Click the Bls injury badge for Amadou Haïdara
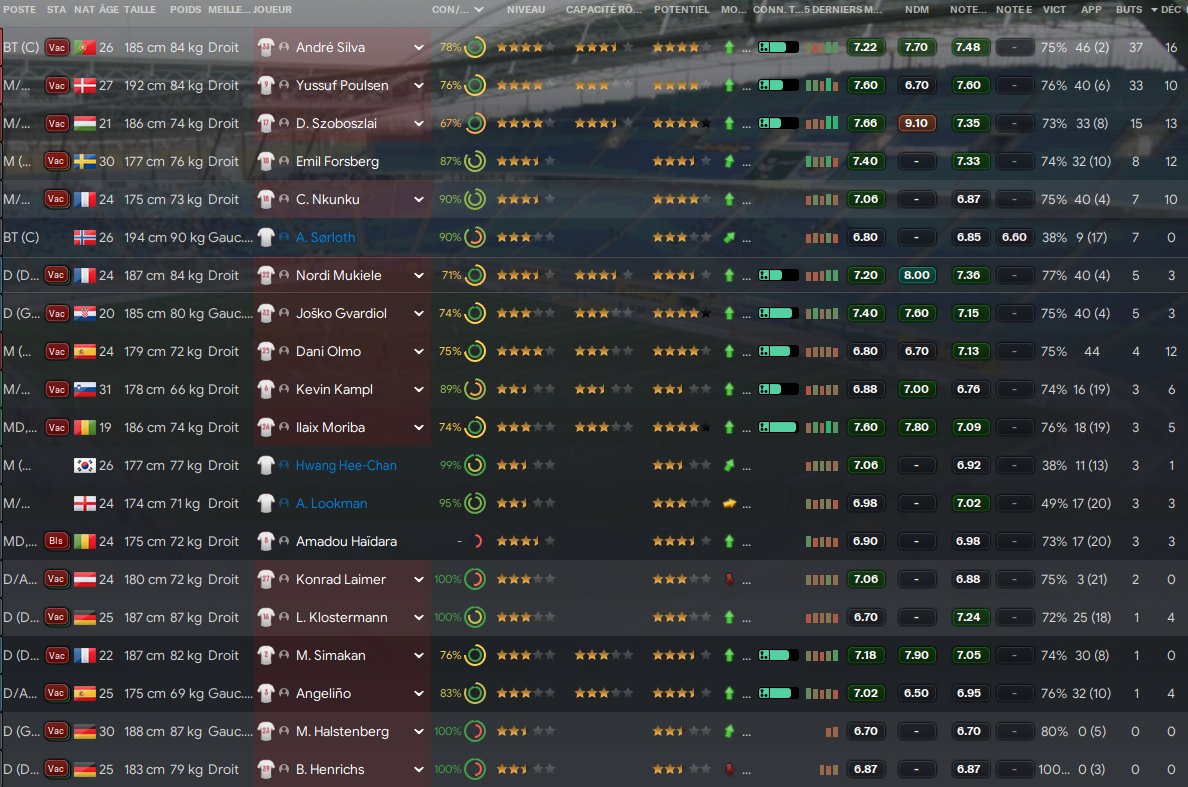The image size is (1188, 787). tap(57, 541)
